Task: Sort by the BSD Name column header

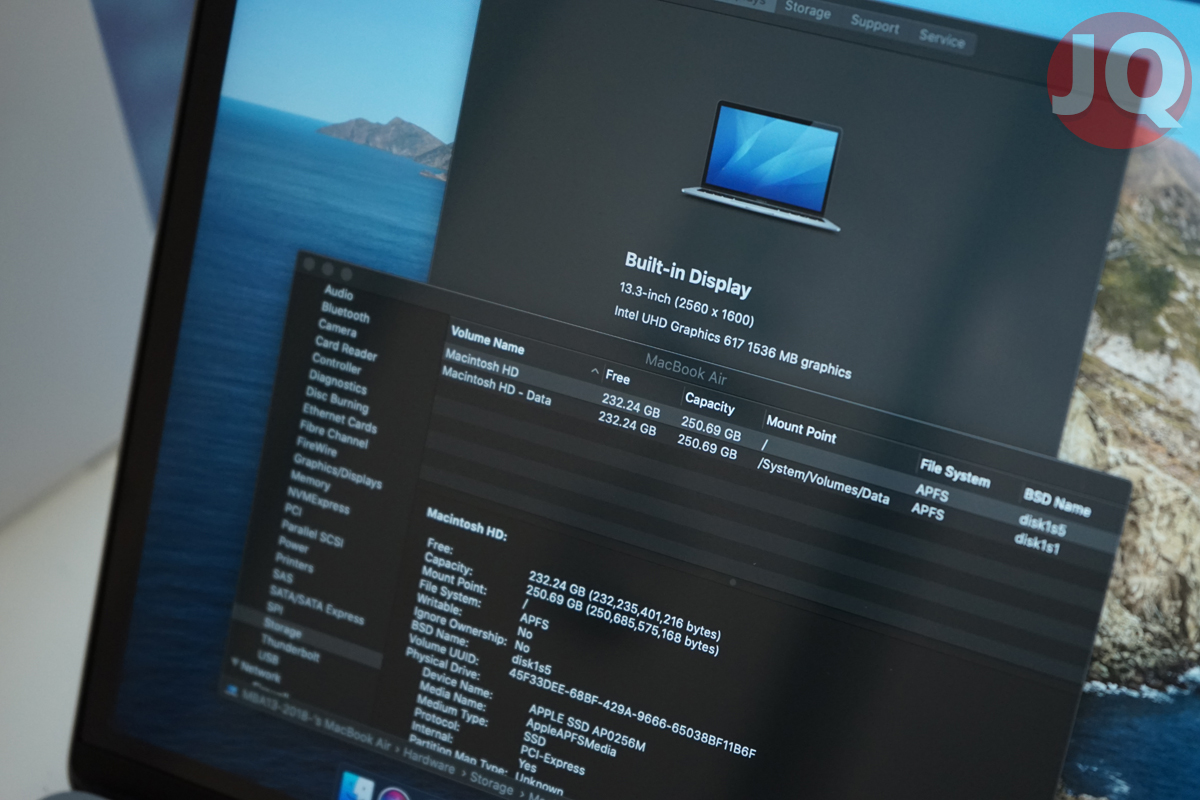Action: pos(1057,502)
